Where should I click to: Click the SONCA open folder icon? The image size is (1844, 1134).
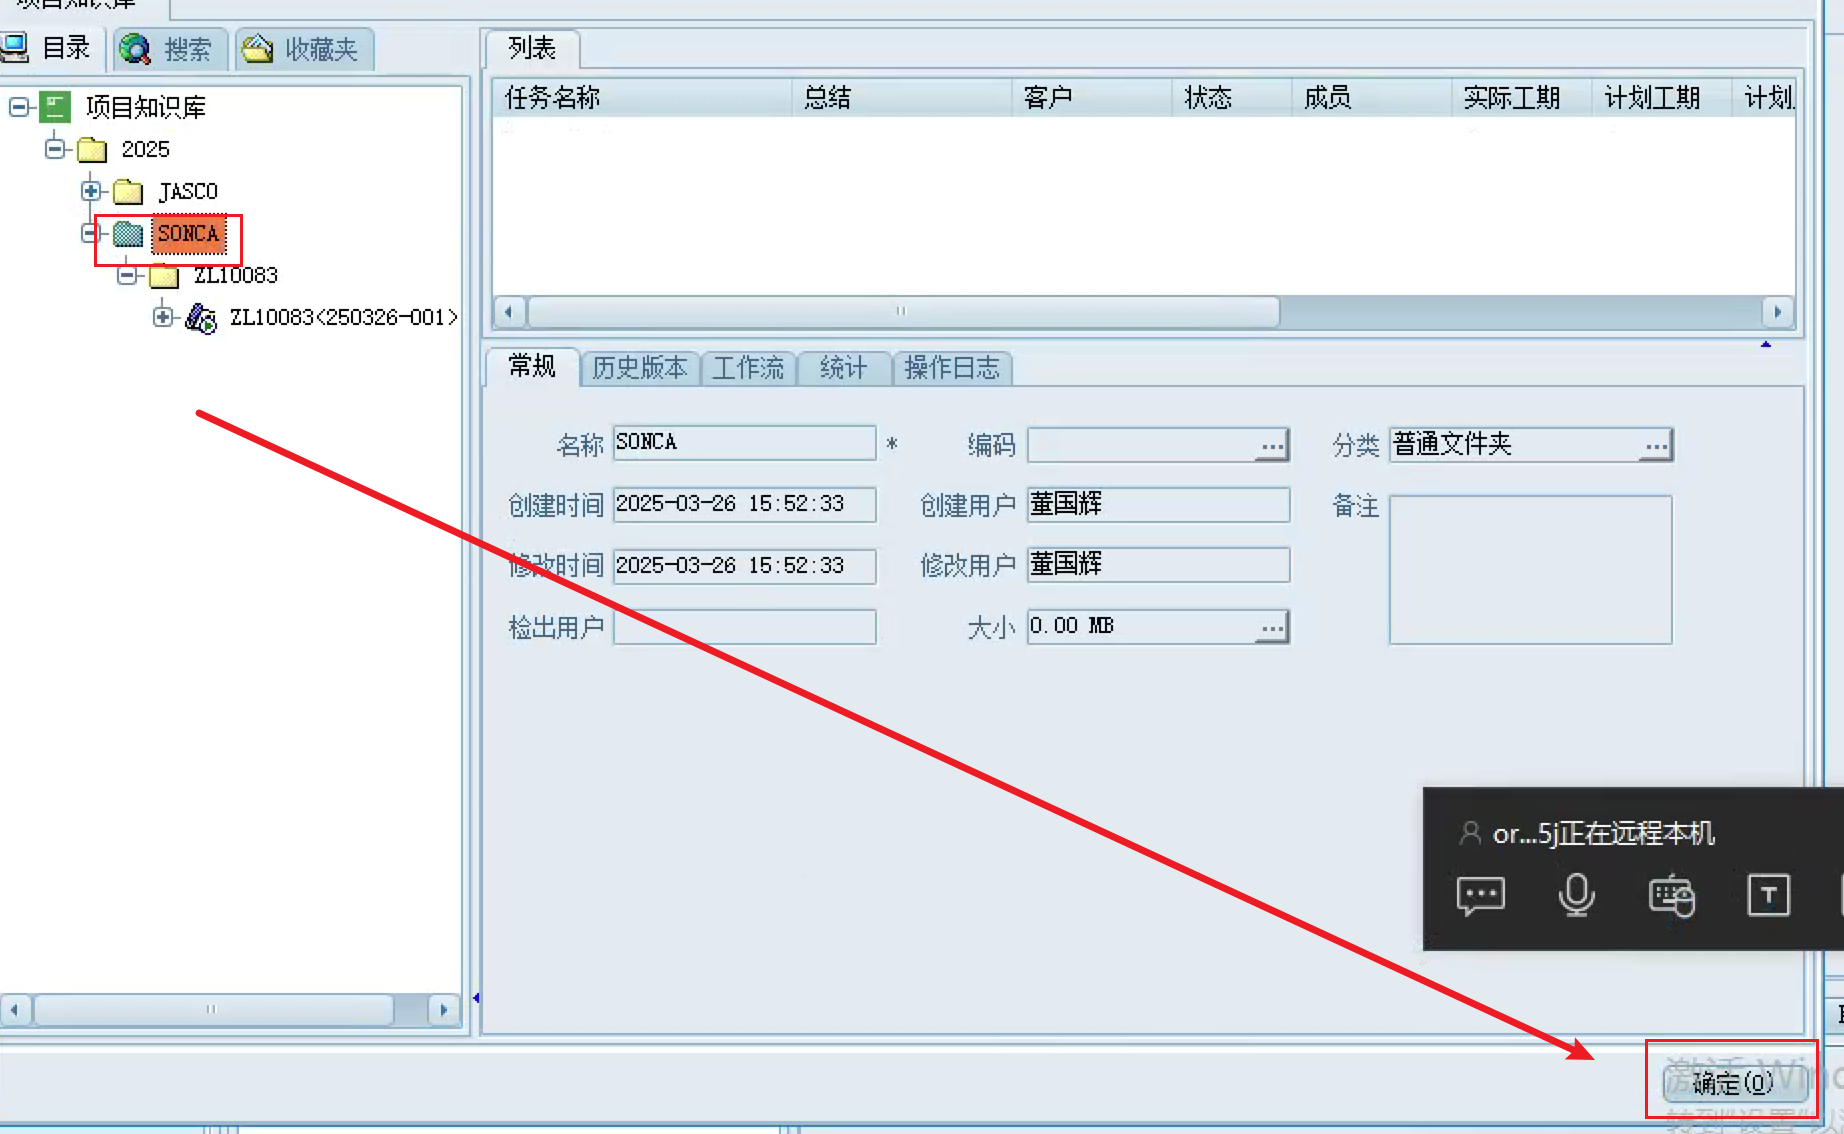click(128, 234)
